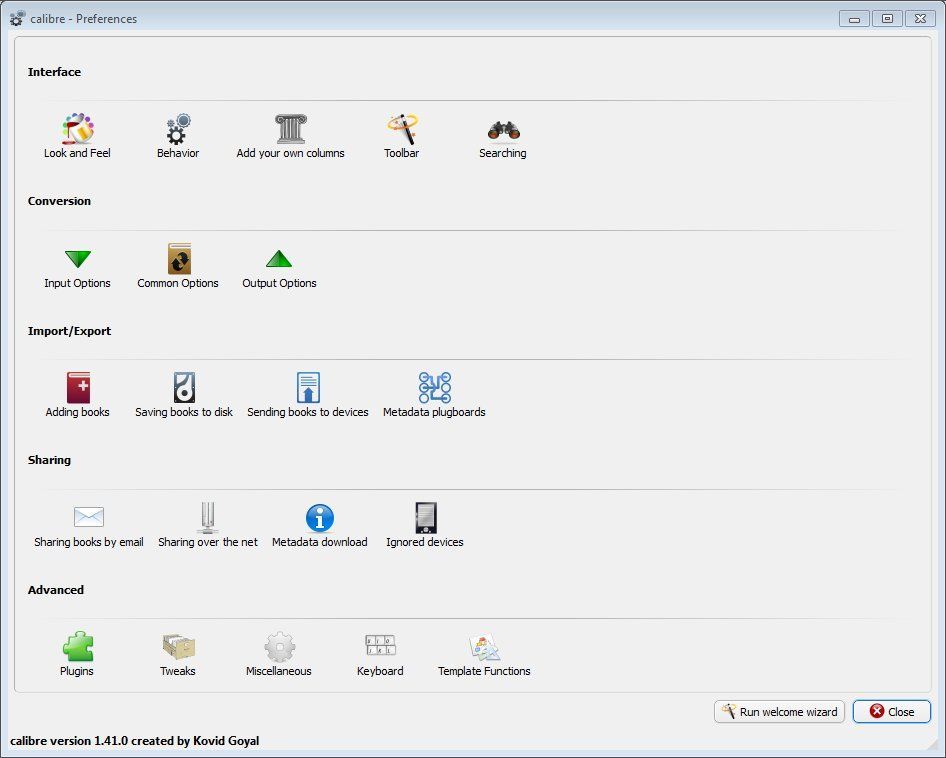This screenshot has width=946, height=758.
Task: Open Template Functions settings
Action: (x=484, y=647)
